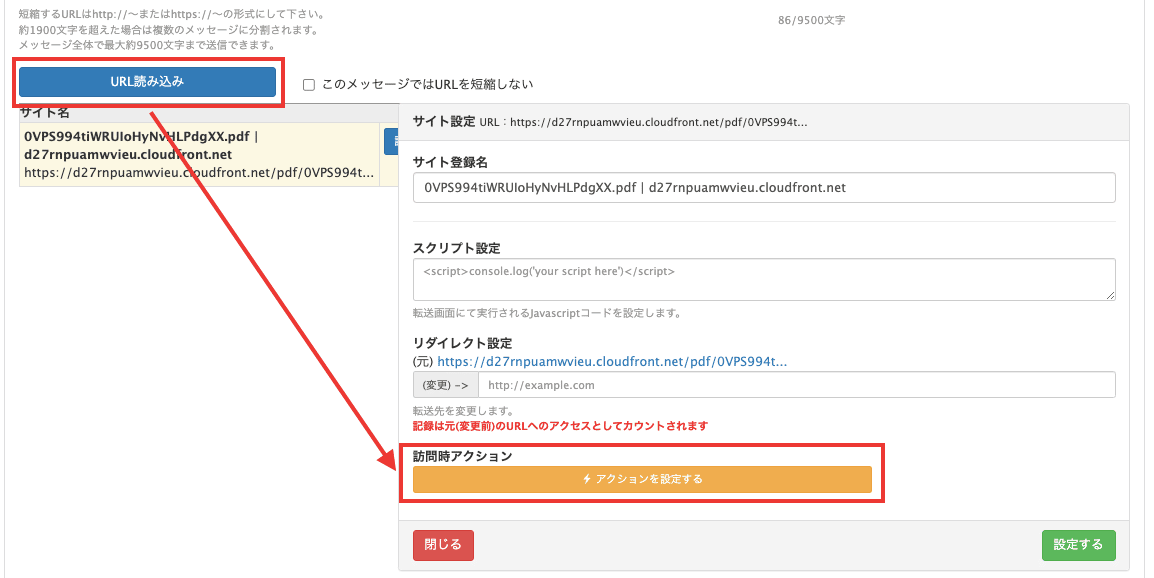
Task: Click 設定する to apply site settings
Action: [1078, 545]
